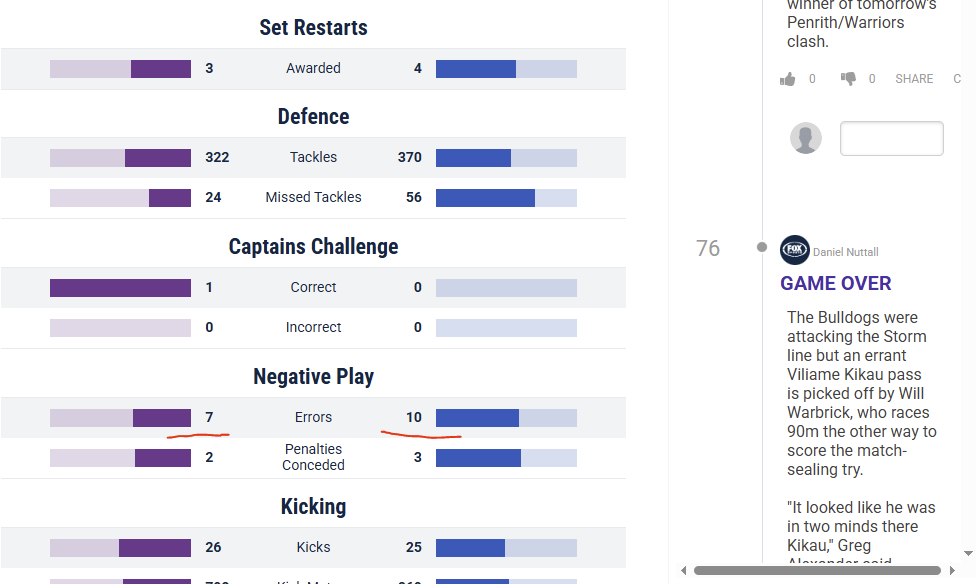Click SHARE under the comment
The width and height of the screenshot is (976, 584).
(x=914, y=79)
